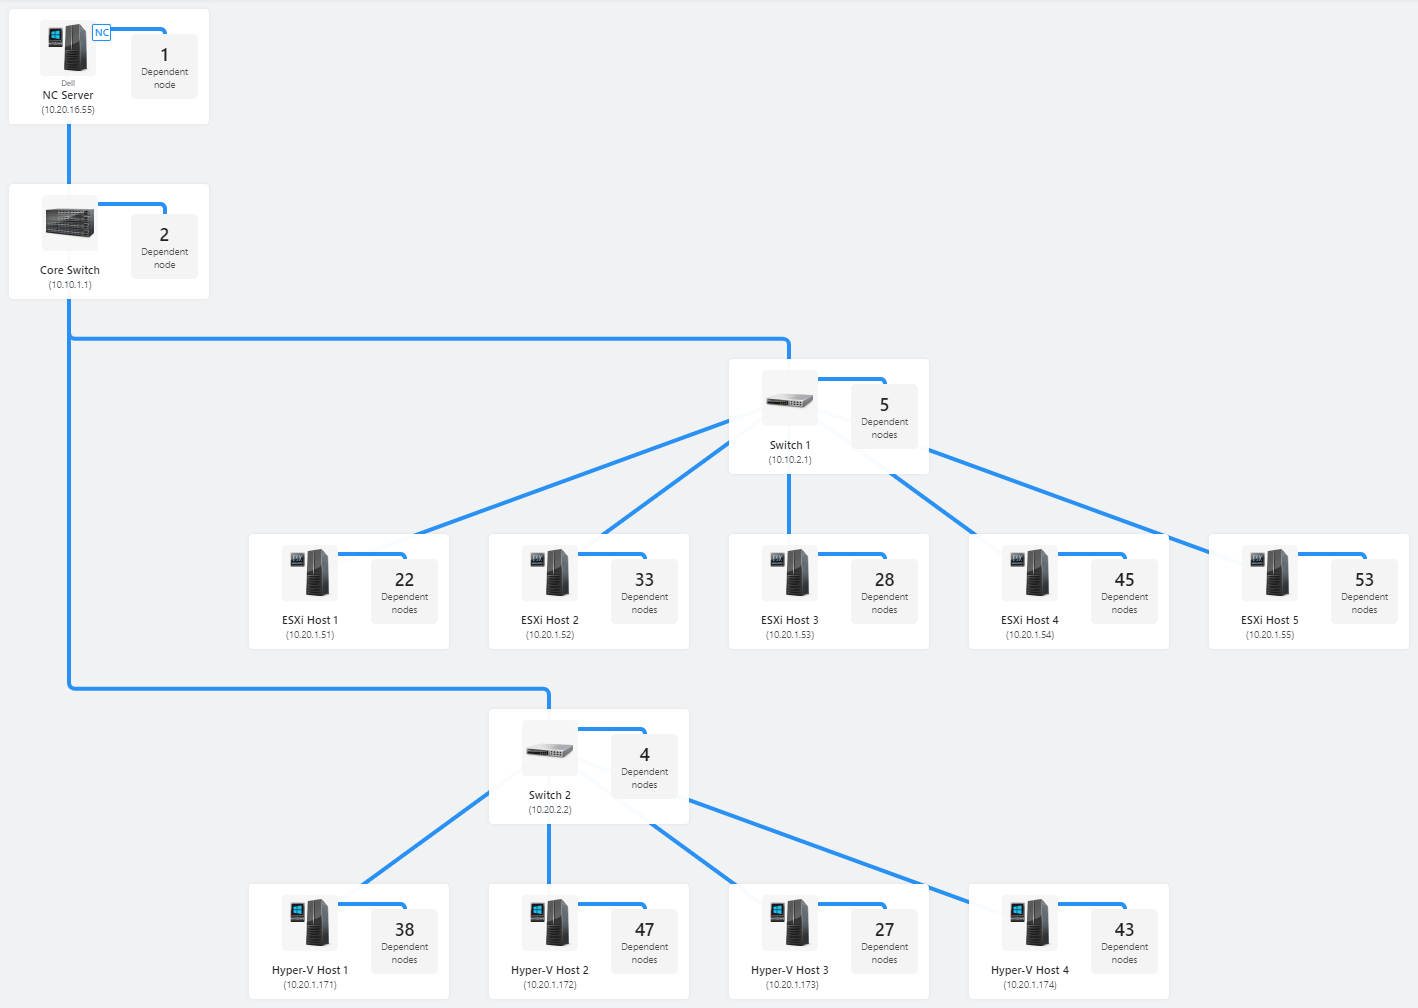Open ESXi Host 4's 45 dependent nodes
Viewport: 1418px width, 1008px height.
[1124, 591]
